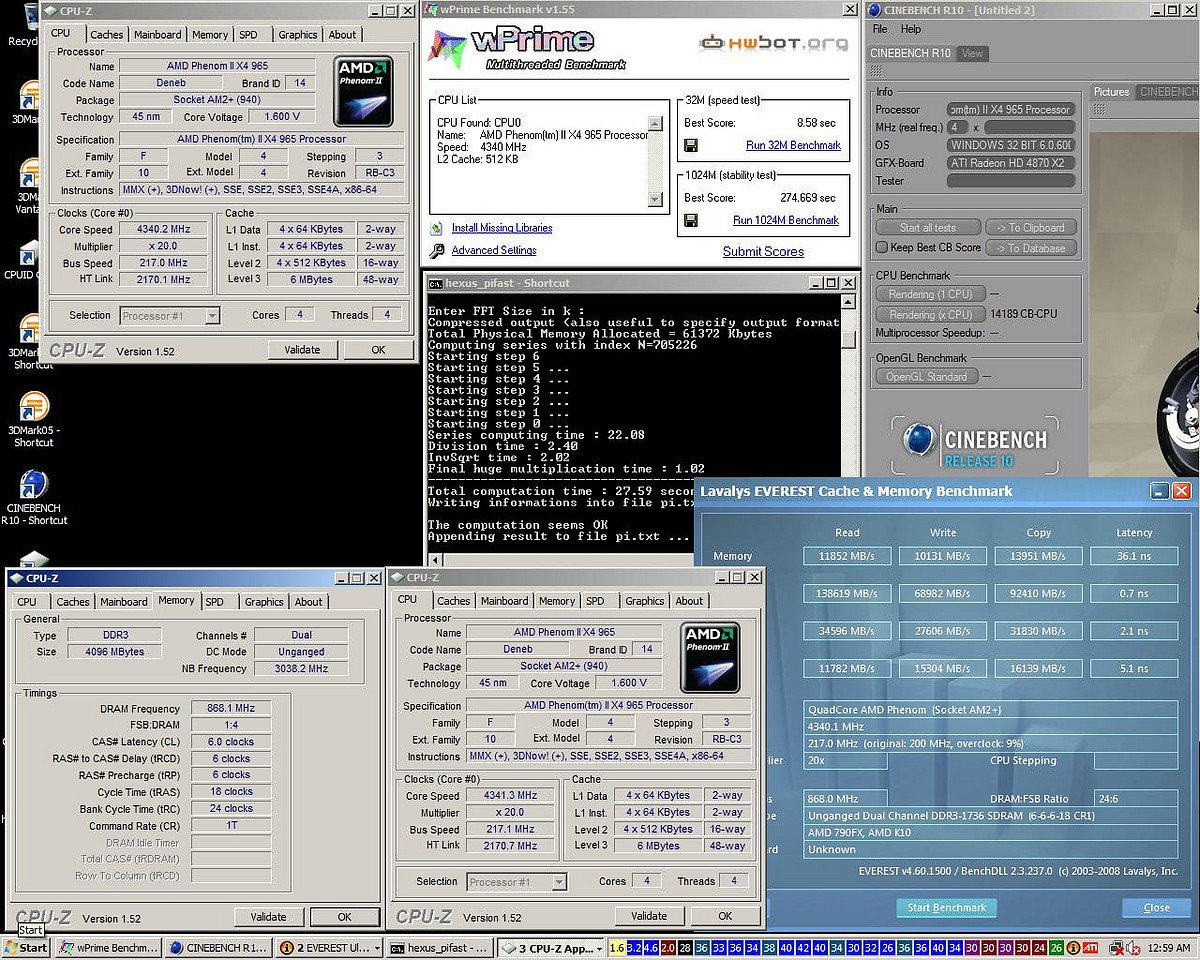
Task: Click the Tester input field in CINEBENCH
Action: [1011, 181]
